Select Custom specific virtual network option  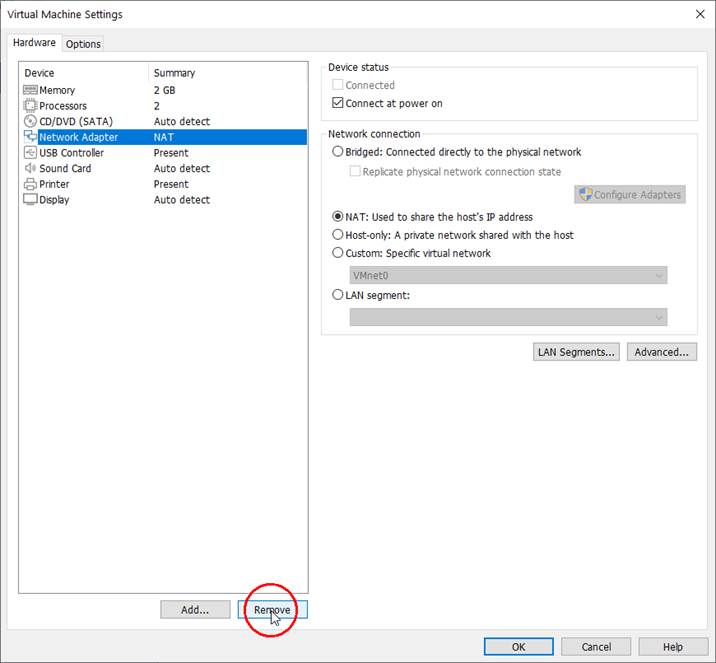pos(337,253)
